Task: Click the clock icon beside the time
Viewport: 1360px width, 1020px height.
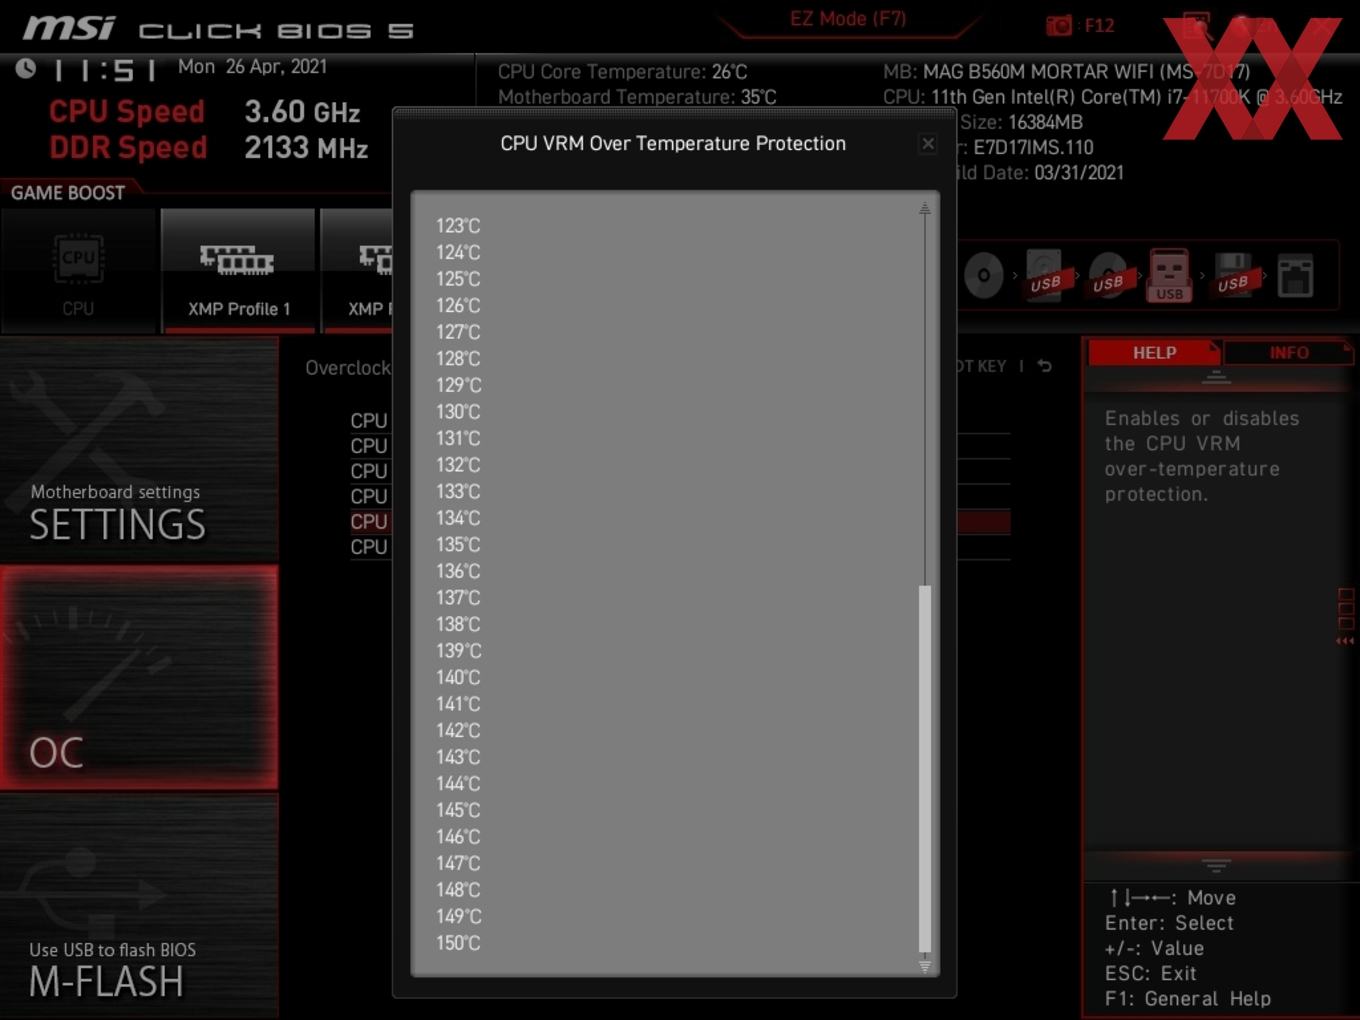Action: click(26, 68)
